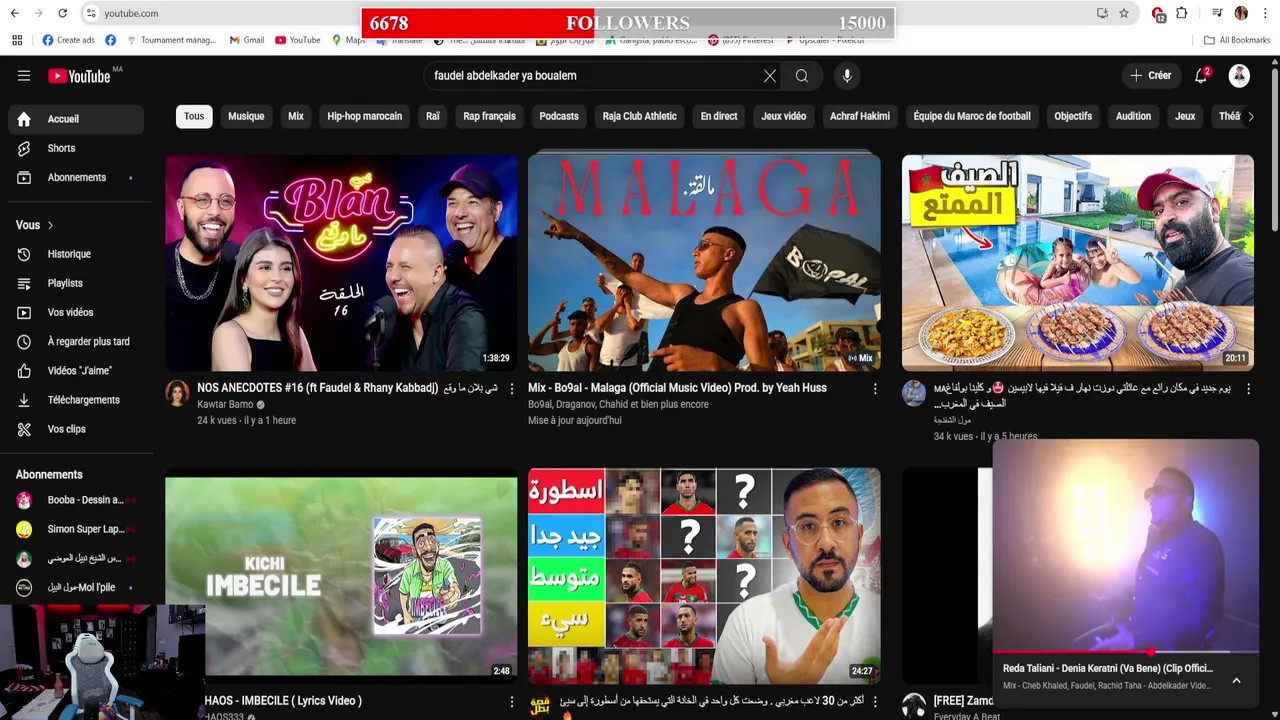Select the Podcasts filter chip
This screenshot has height=720, width=1280.
(x=559, y=116)
